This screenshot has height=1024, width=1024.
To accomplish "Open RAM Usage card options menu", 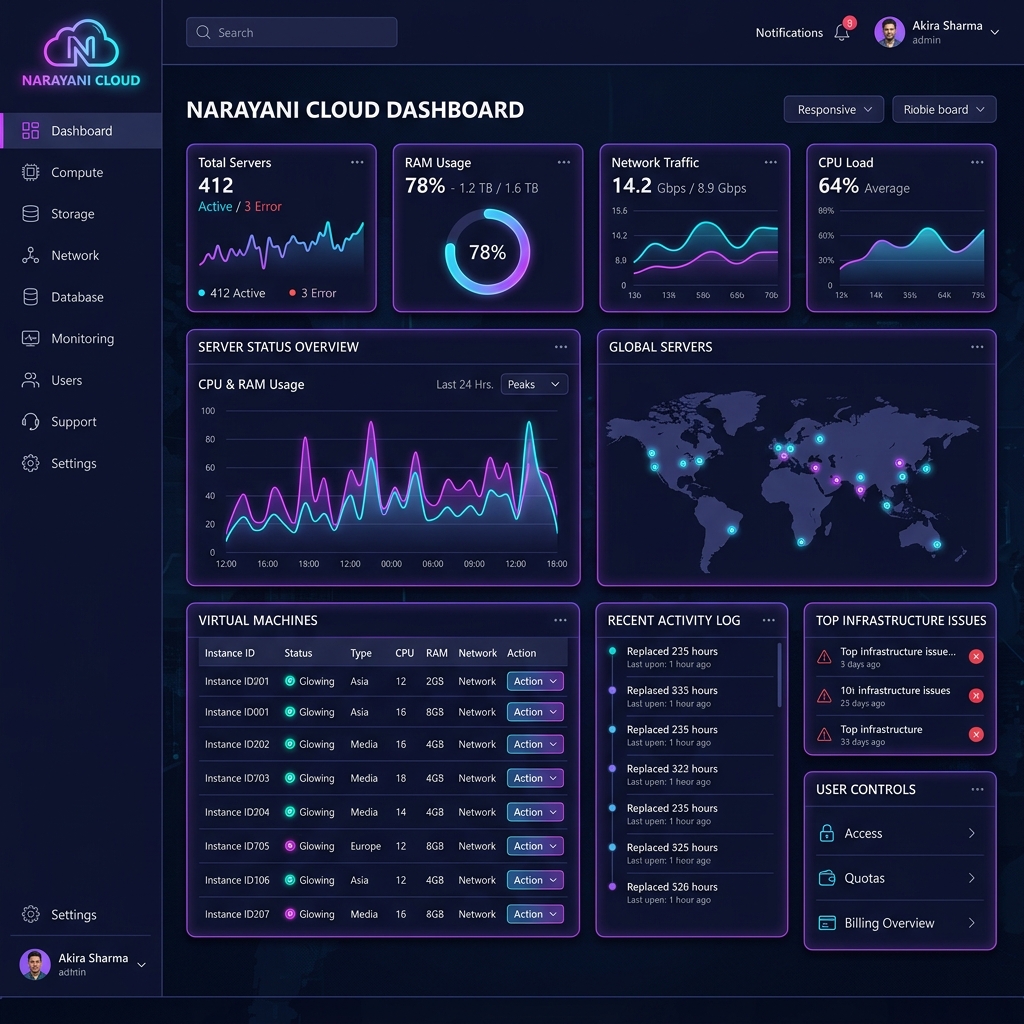I will (x=564, y=162).
